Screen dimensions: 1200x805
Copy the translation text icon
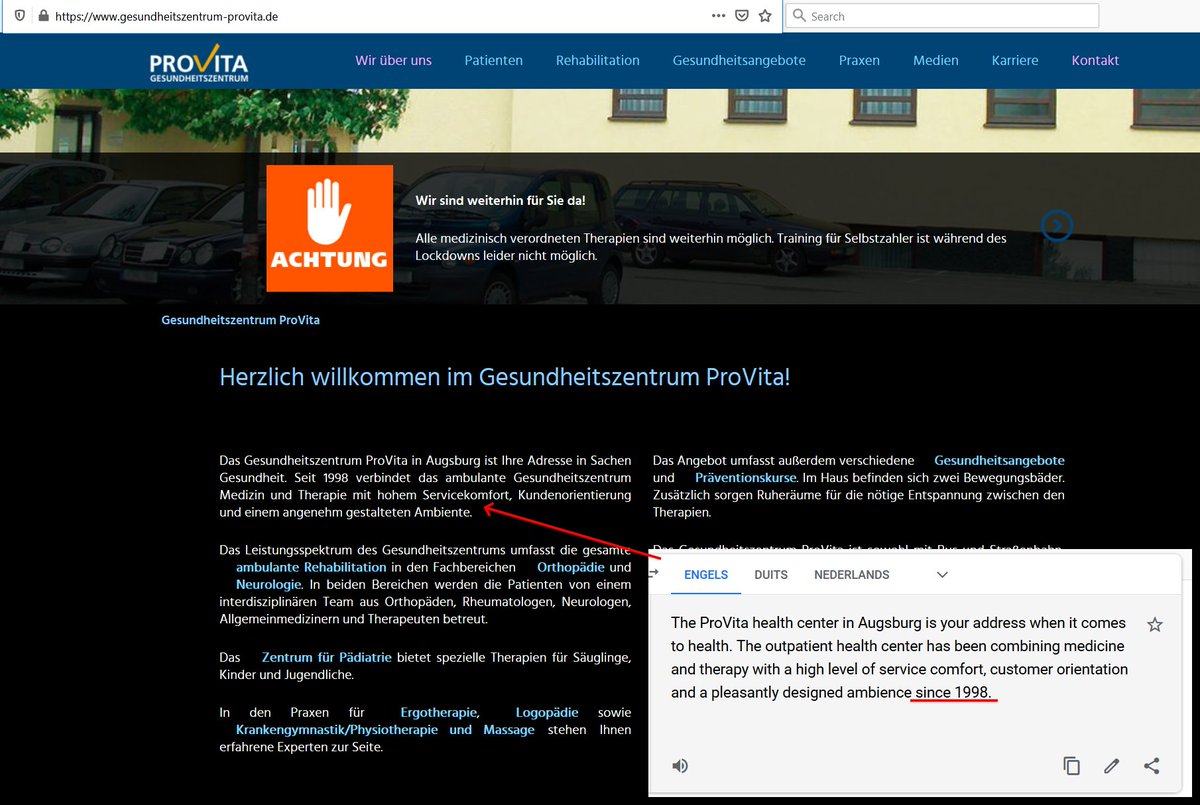[x=1071, y=766]
